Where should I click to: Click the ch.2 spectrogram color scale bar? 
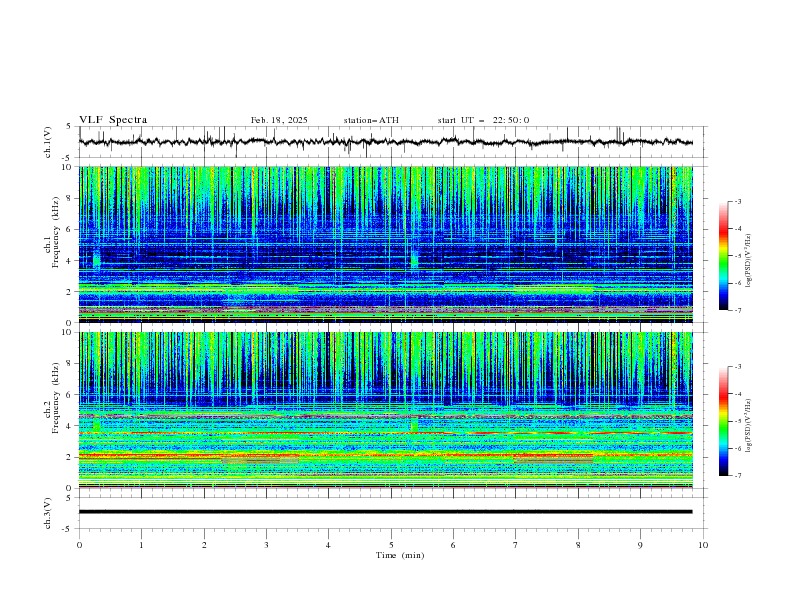[723, 421]
